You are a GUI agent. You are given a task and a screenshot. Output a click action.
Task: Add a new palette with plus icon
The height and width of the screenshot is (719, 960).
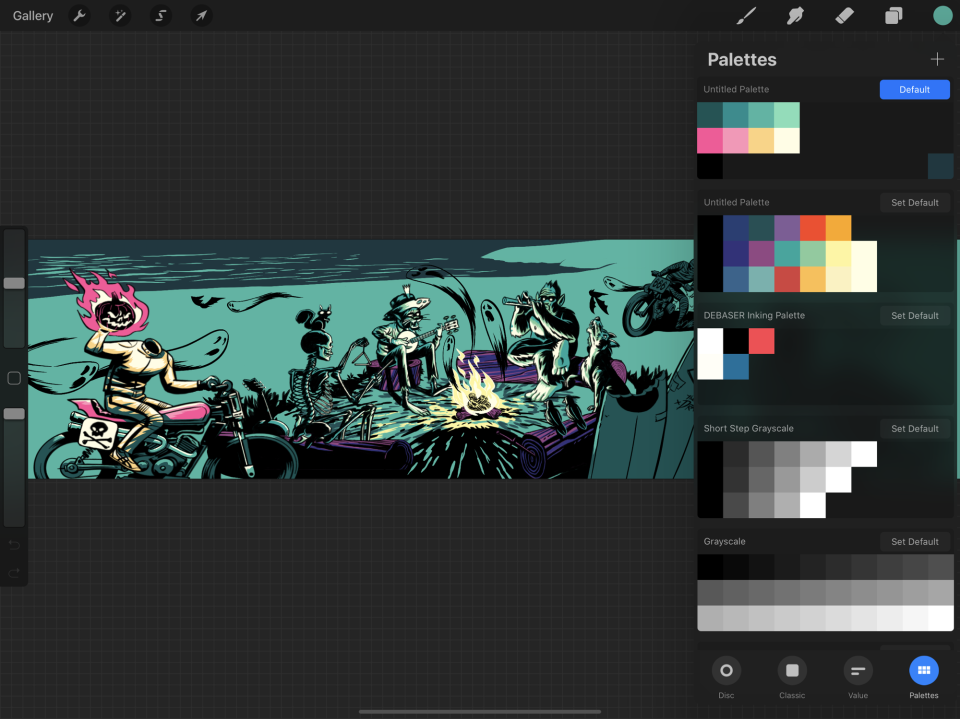(937, 59)
